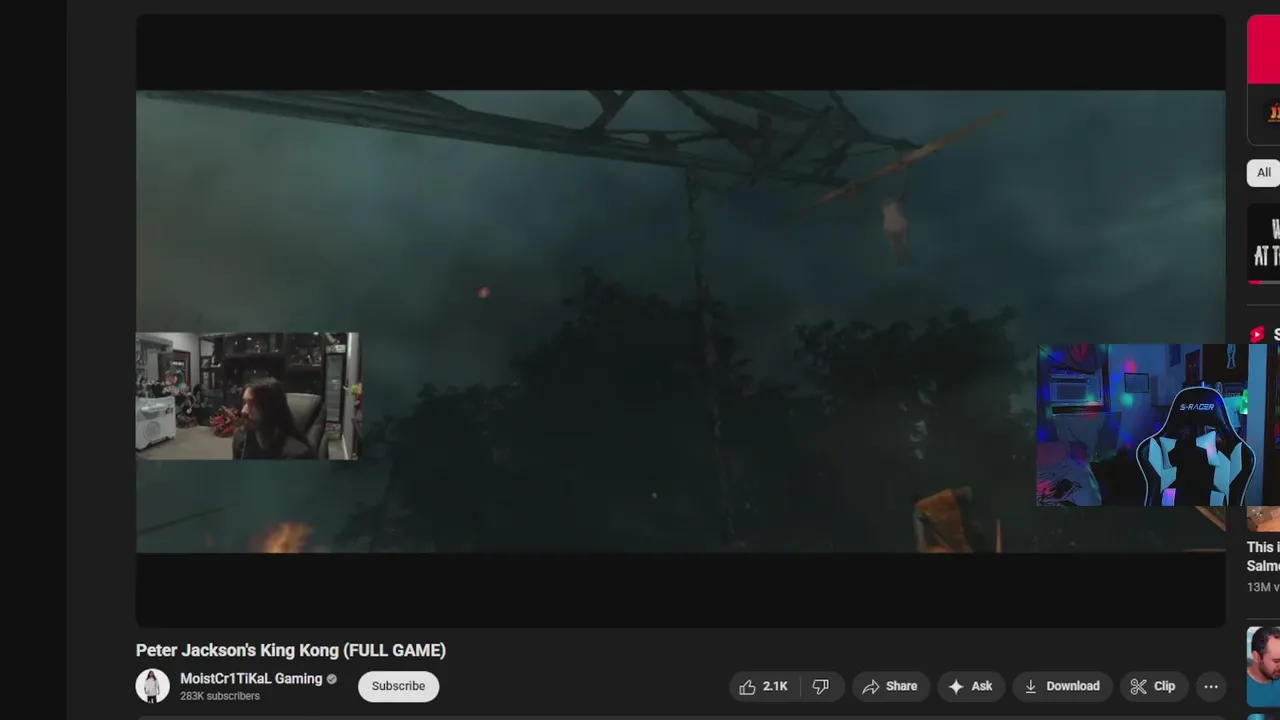Create a Clip of the video

(x=1152, y=686)
